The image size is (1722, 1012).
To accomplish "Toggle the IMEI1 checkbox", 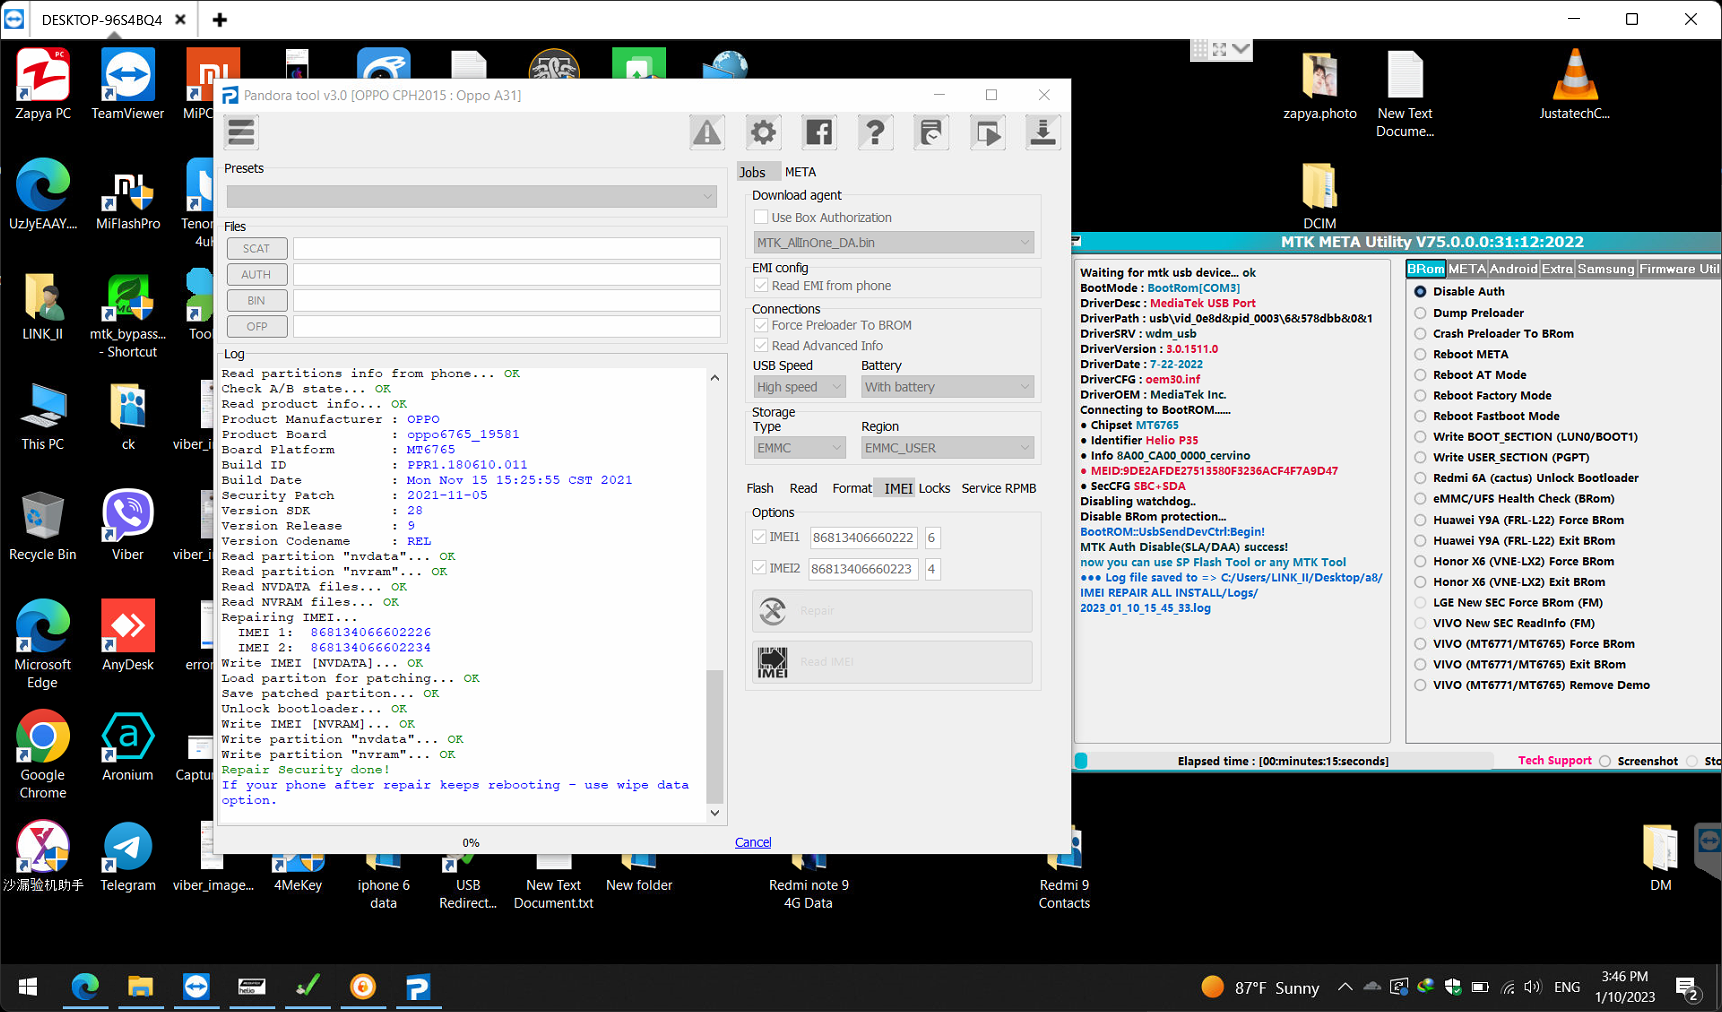I will coord(759,537).
